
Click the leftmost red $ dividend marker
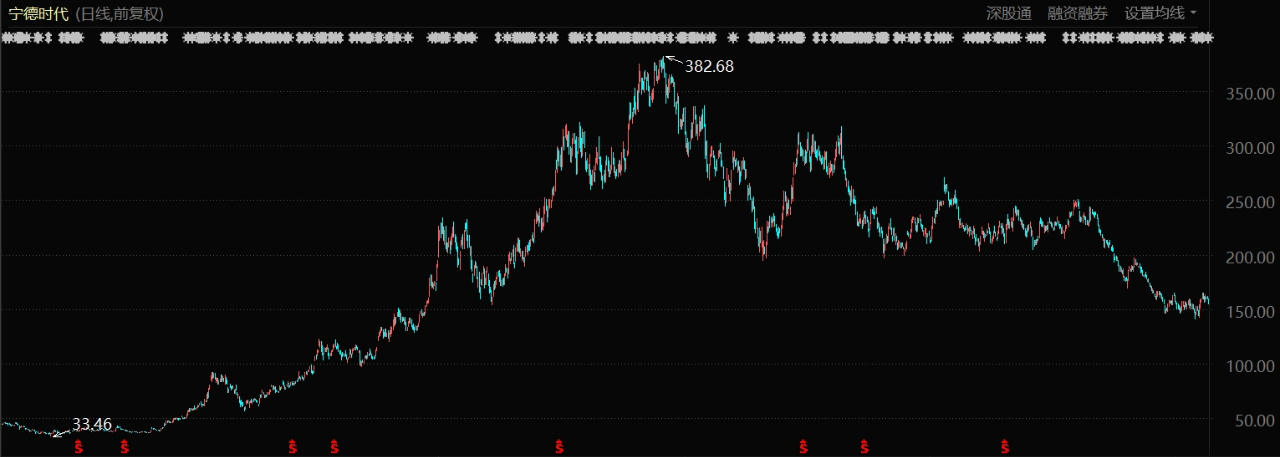point(79,446)
